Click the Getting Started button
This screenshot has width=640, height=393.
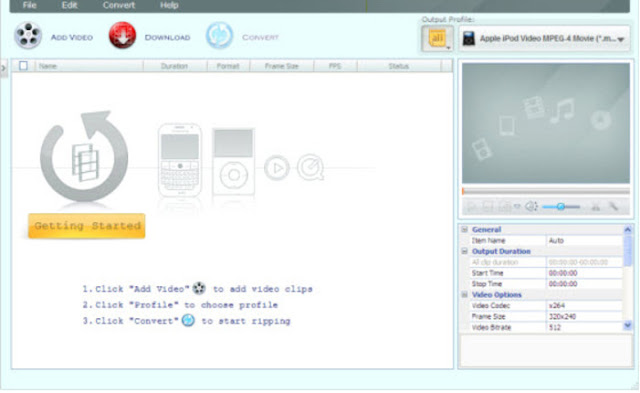(x=87, y=226)
